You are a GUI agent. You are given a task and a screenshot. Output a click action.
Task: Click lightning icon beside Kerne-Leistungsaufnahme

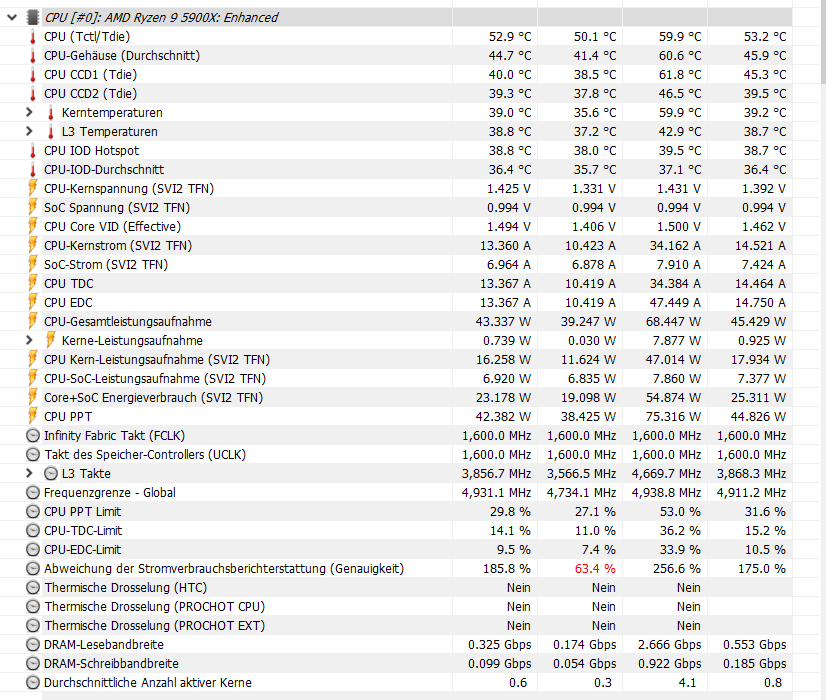tap(51, 340)
